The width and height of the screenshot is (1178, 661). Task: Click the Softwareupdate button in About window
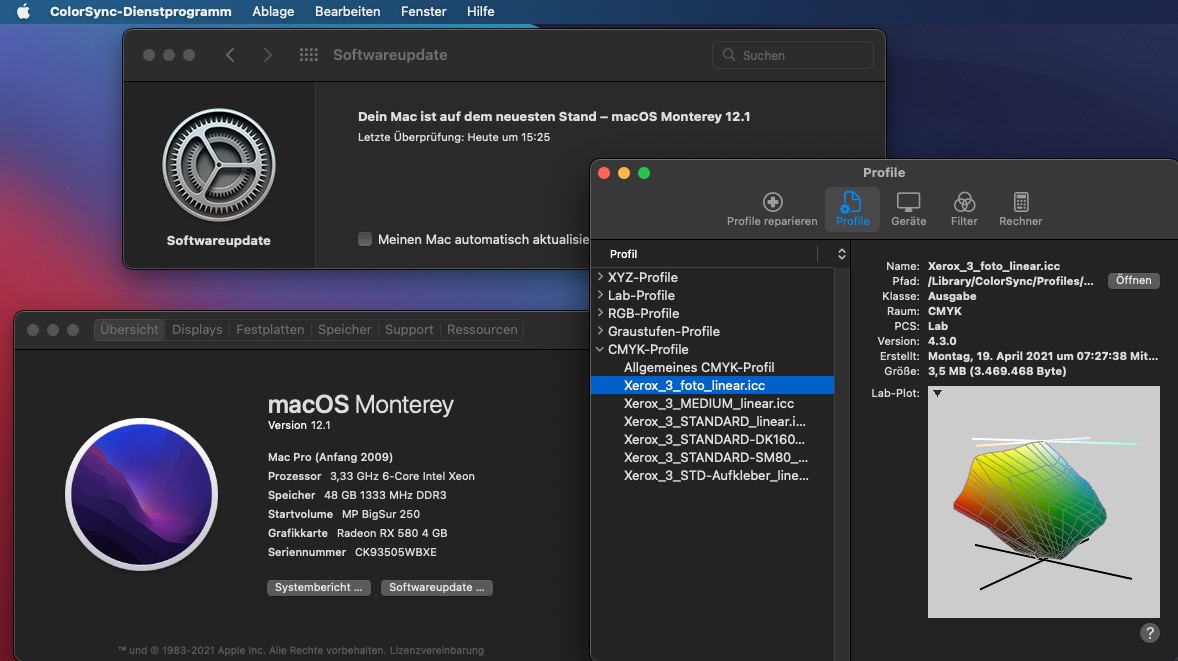(x=436, y=587)
